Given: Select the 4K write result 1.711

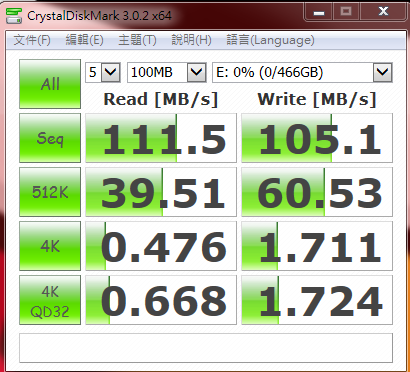Looking at the screenshot, I should (x=317, y=246).
